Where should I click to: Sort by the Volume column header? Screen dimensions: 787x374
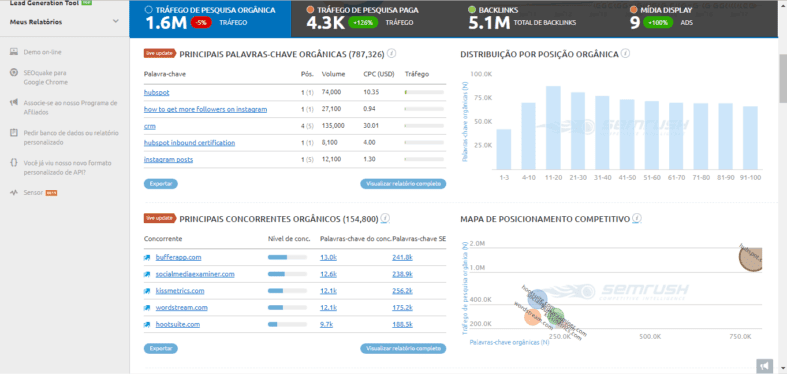[x=334, y=74]
